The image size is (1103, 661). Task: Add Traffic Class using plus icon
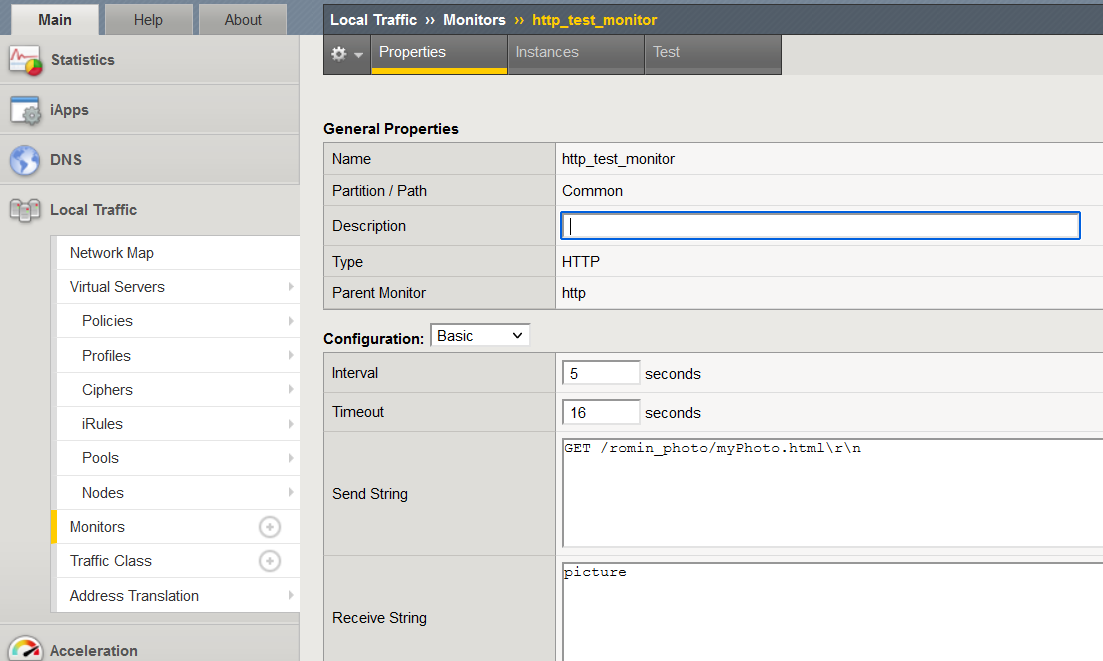[x=270, y=561]
